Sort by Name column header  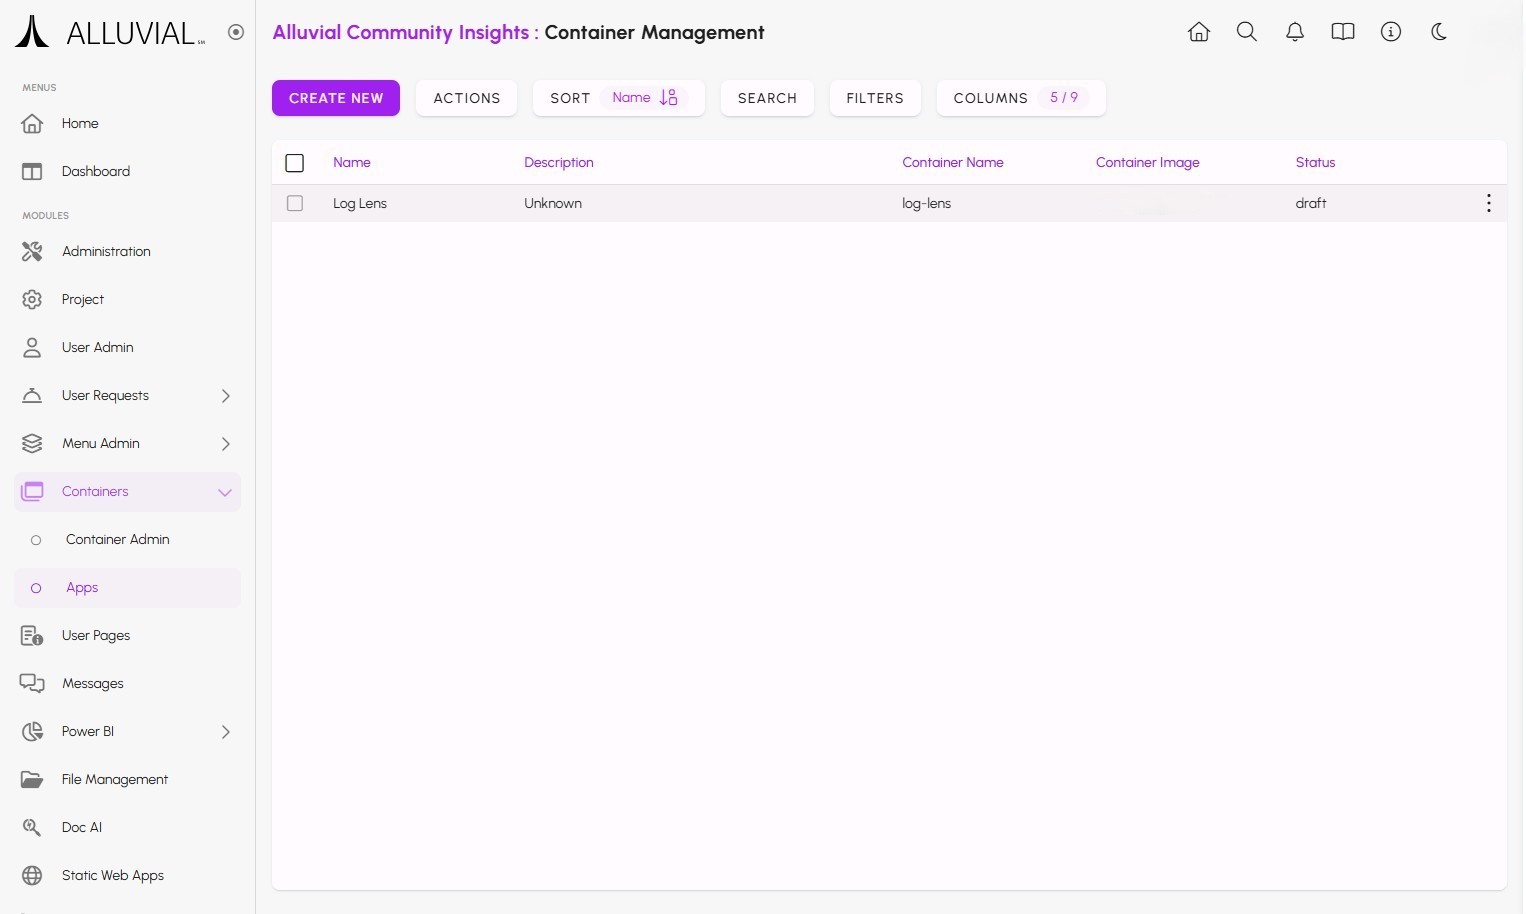pyautogui.click(x=352, y=162)
